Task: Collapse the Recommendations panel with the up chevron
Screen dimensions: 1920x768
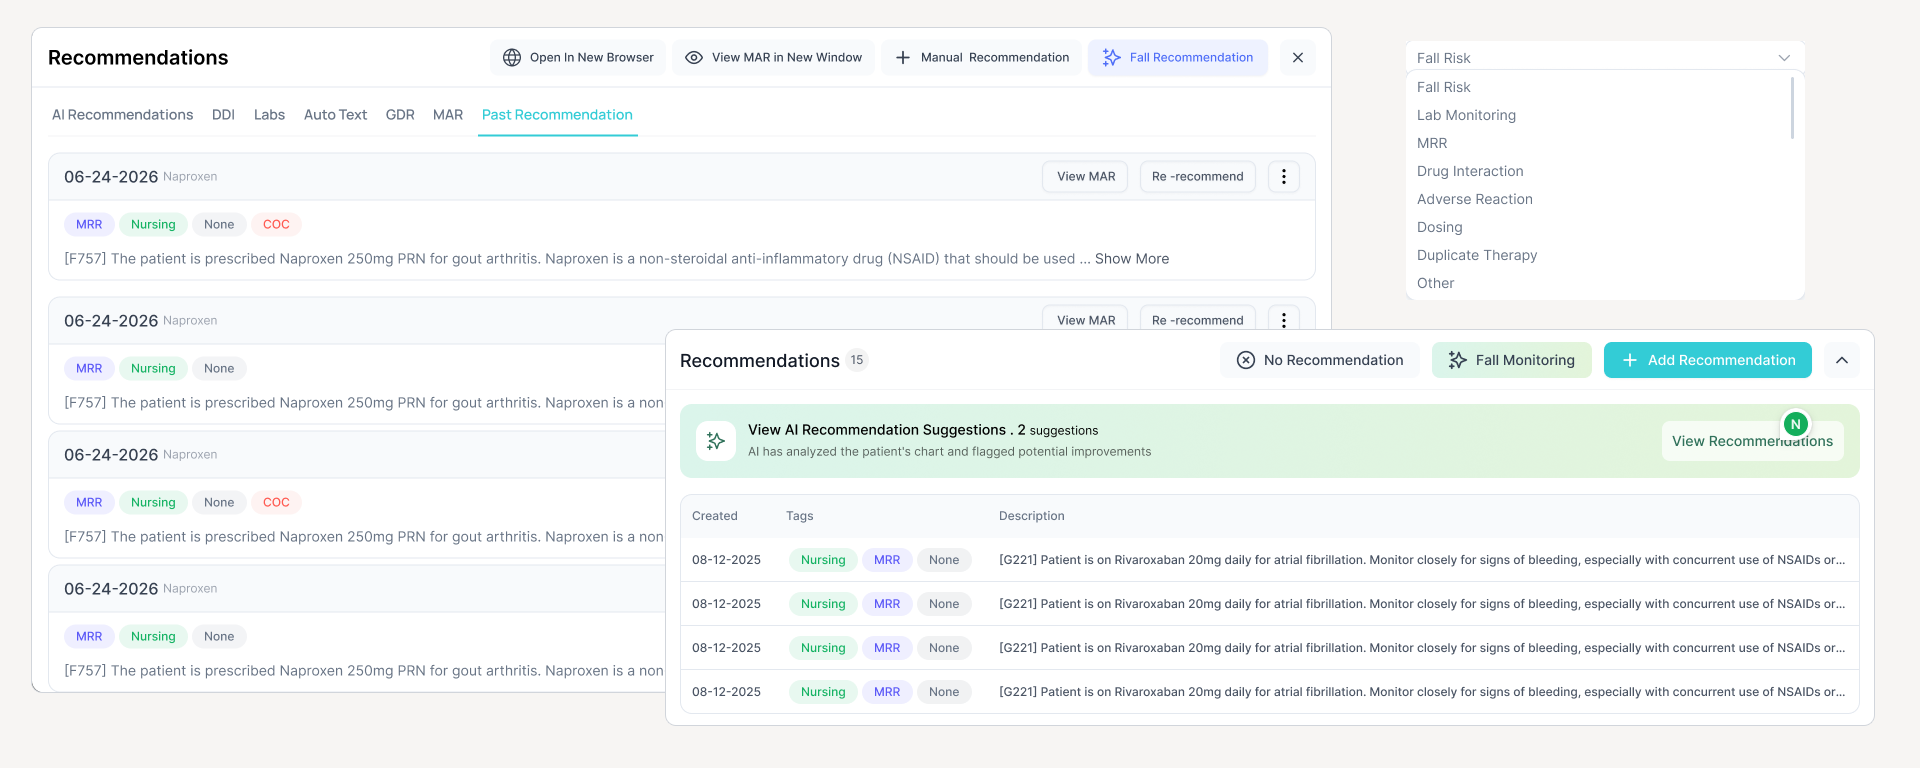Action: 1842,360
